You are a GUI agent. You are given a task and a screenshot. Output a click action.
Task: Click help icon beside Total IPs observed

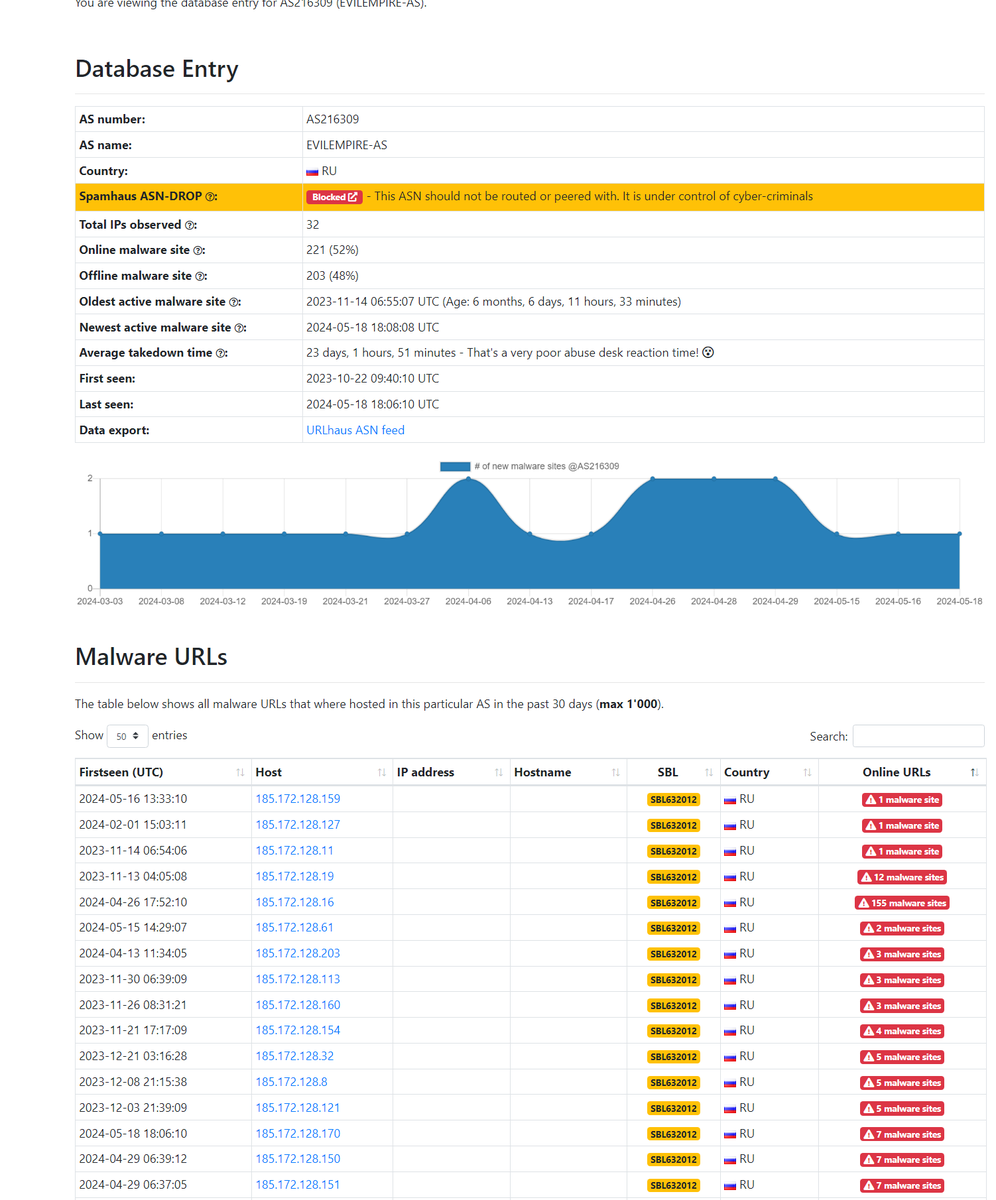(190, 225)
